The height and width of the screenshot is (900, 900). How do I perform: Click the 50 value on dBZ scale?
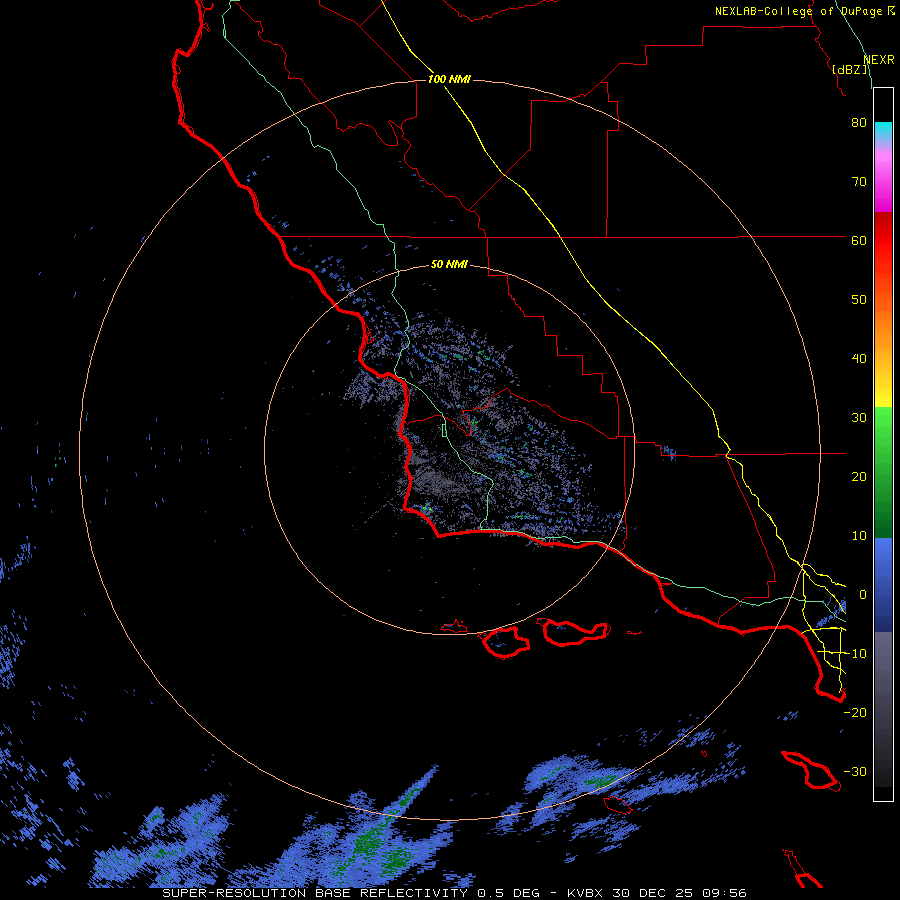[859, 300]
